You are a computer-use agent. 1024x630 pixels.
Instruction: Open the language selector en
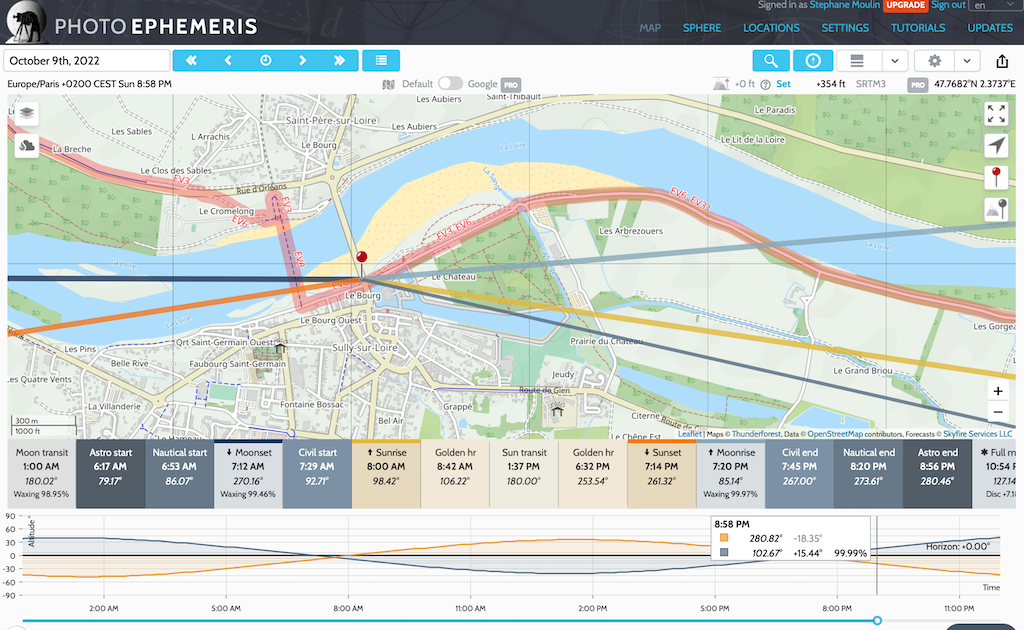992,5
